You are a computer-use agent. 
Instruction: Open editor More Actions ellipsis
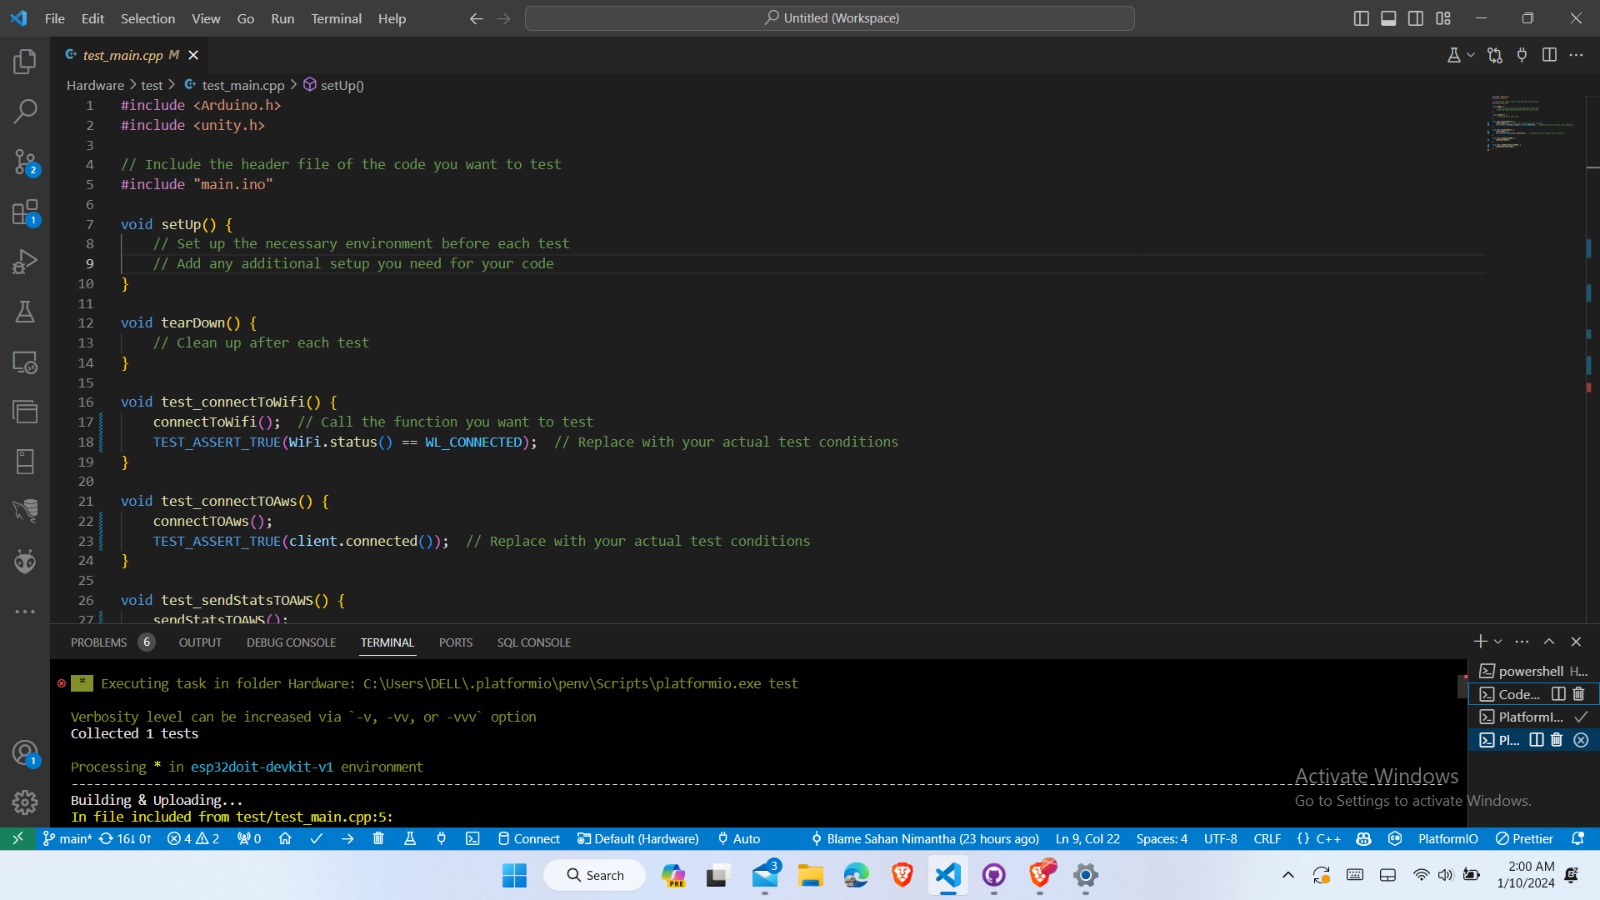[1576, 55]
